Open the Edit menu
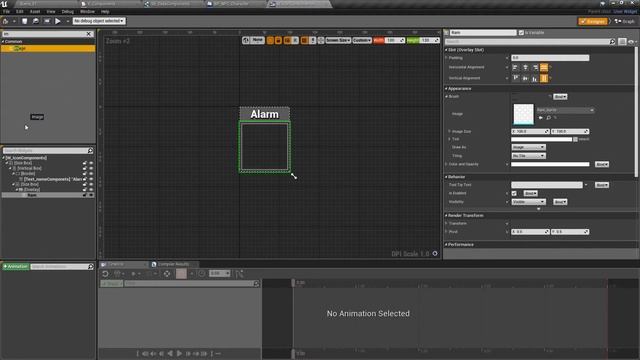The image size is (640, 360). 20,11
